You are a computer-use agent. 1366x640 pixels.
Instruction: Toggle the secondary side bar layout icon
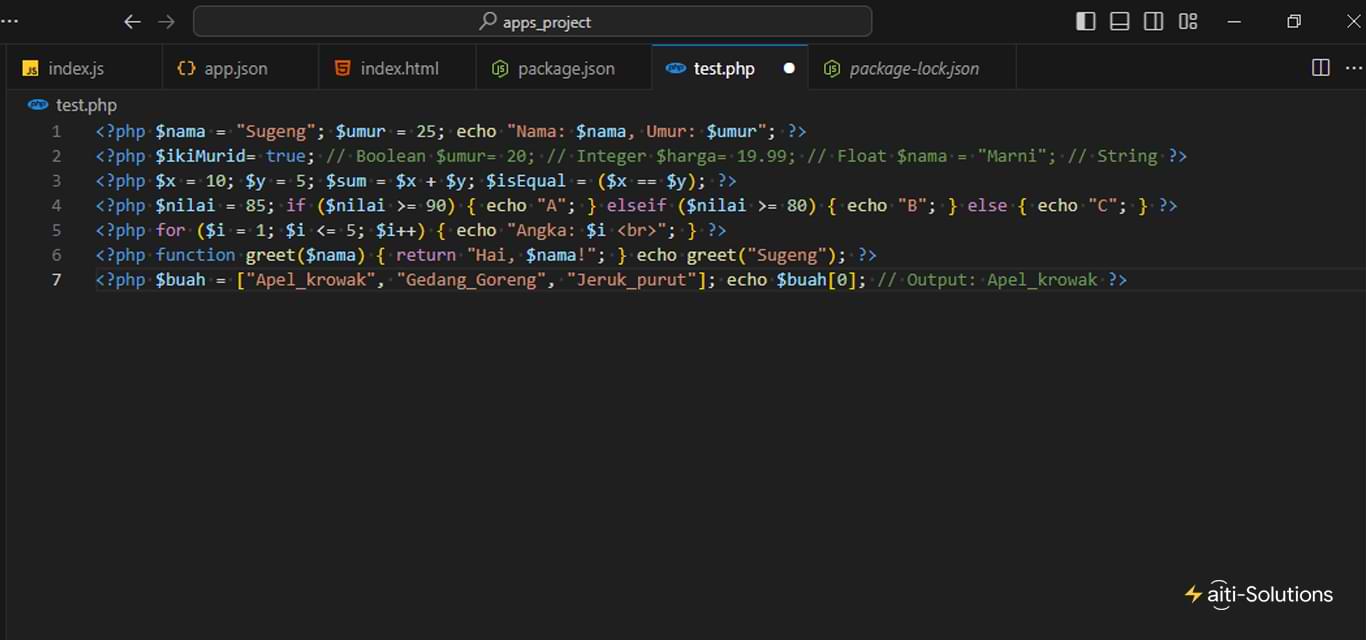tap(1153, 21)
